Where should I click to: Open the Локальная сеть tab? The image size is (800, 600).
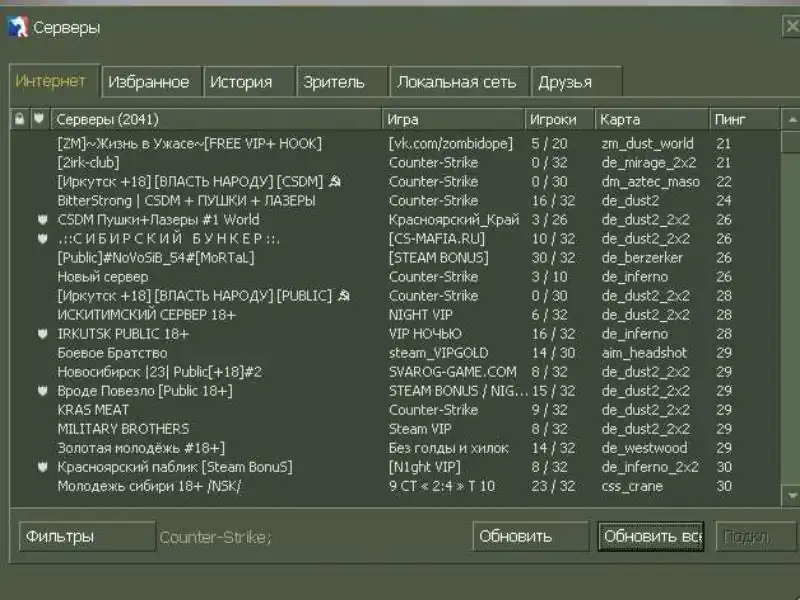click(457, 82)
